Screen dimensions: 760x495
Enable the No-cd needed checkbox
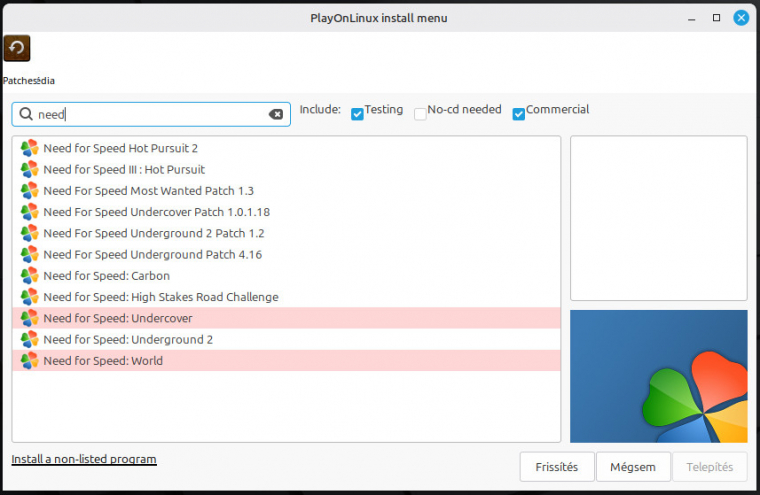click(420, 114)
